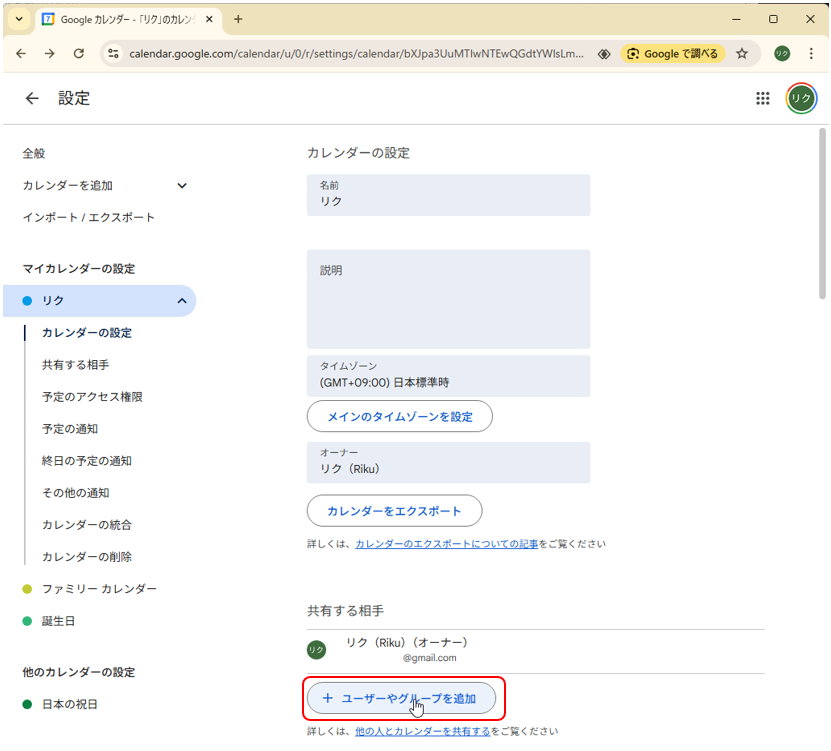
Task: Select ファミリー カレンダー in sidebar
Action: [x=99, y=589]
